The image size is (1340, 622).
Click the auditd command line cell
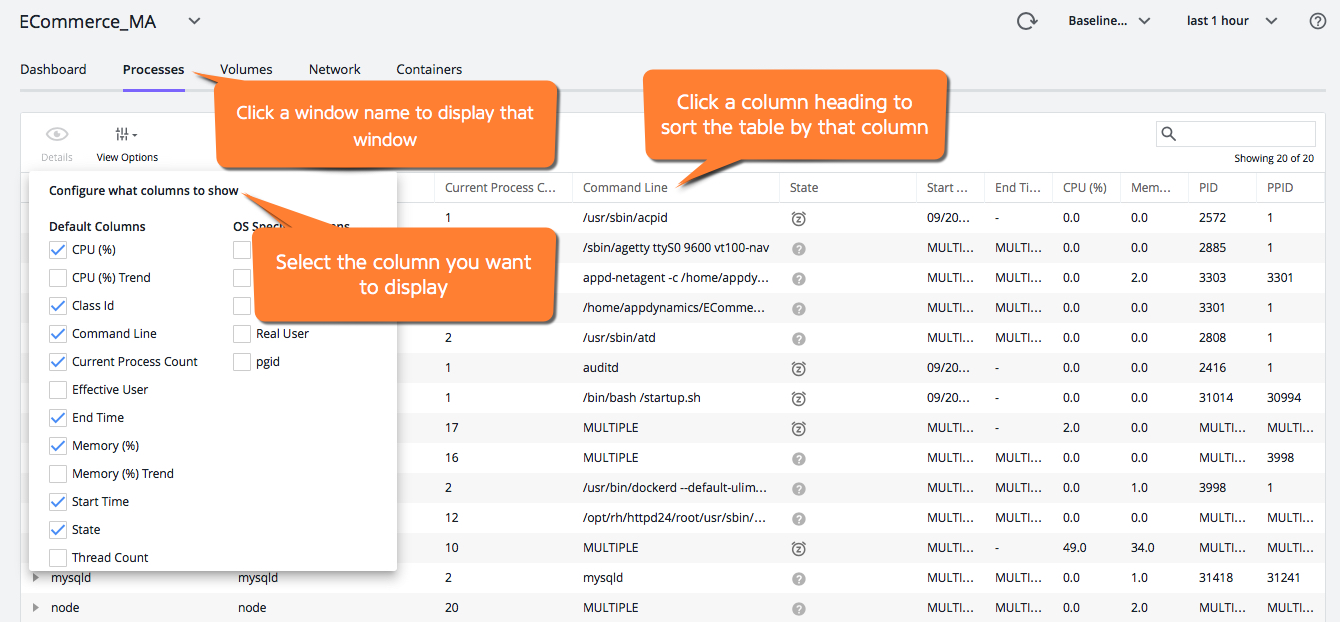tap(602, 368)
